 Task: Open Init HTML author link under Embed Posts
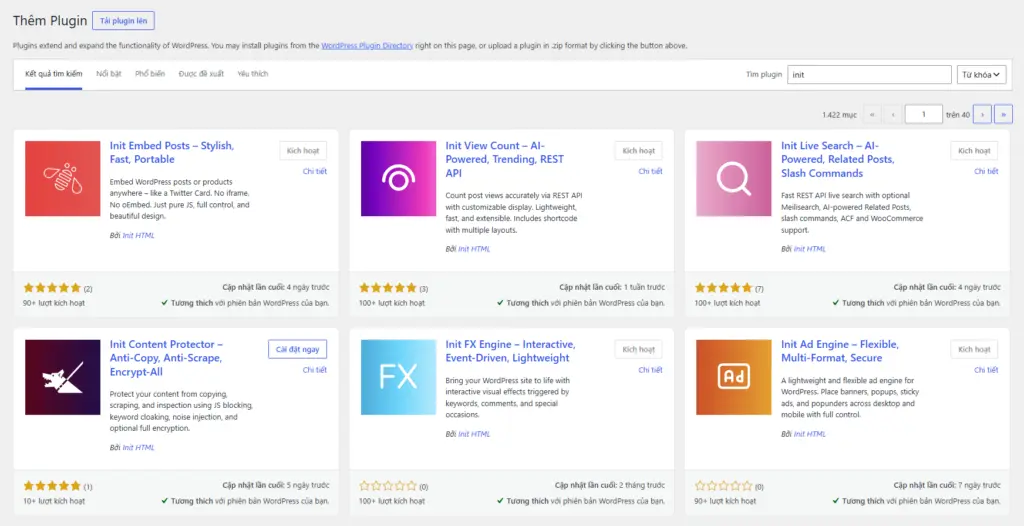[x=138, y=235]
